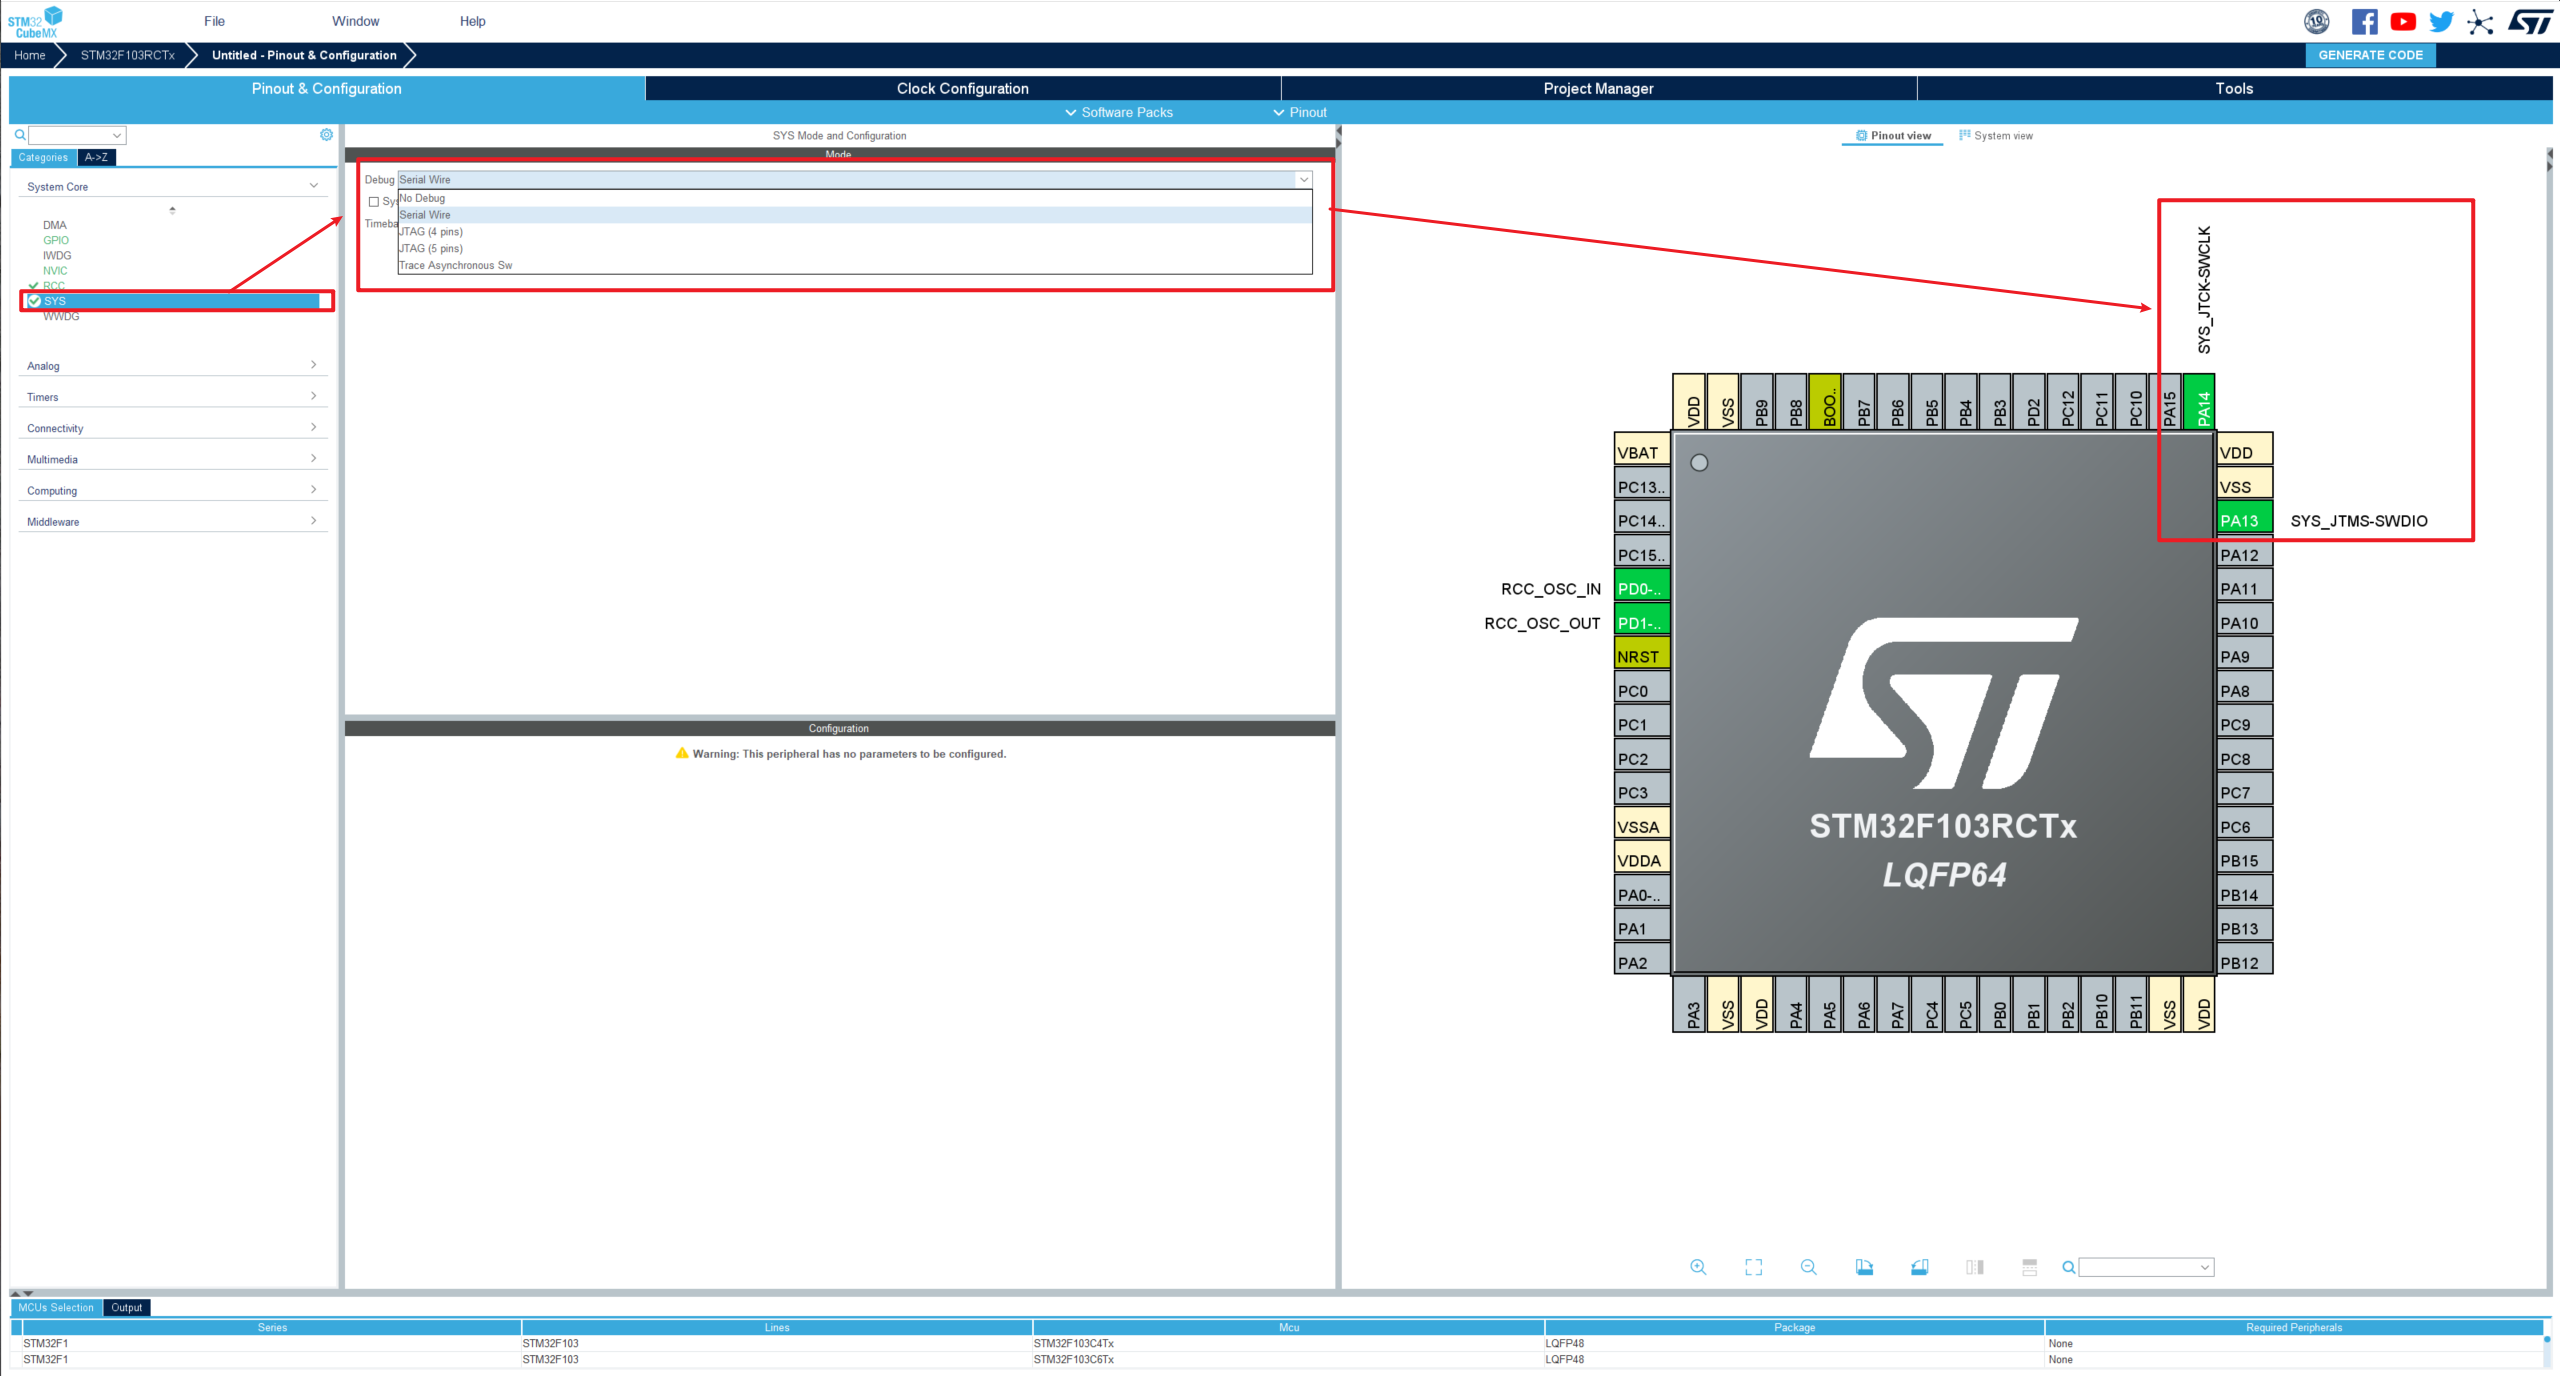Open the Window menu

(355, 21)
